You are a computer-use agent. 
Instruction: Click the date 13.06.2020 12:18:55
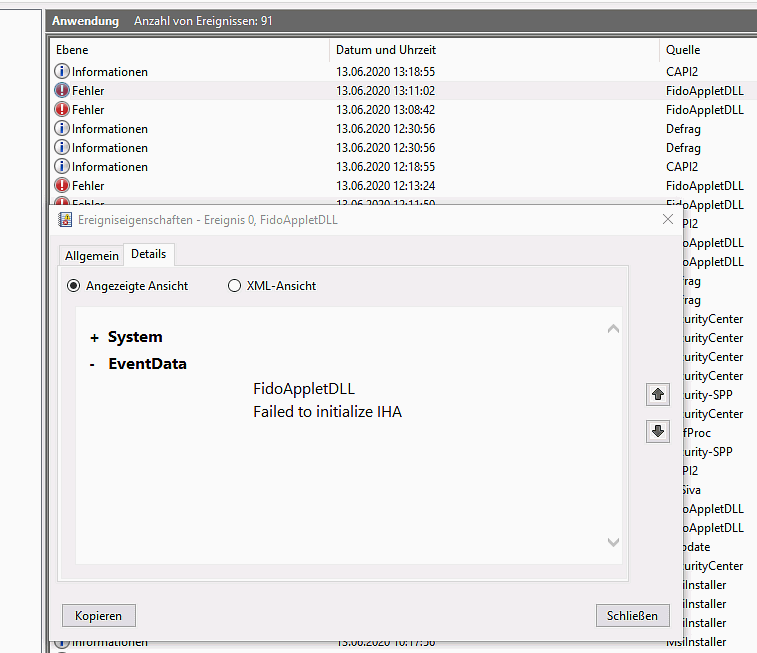[x=385, y=167]
